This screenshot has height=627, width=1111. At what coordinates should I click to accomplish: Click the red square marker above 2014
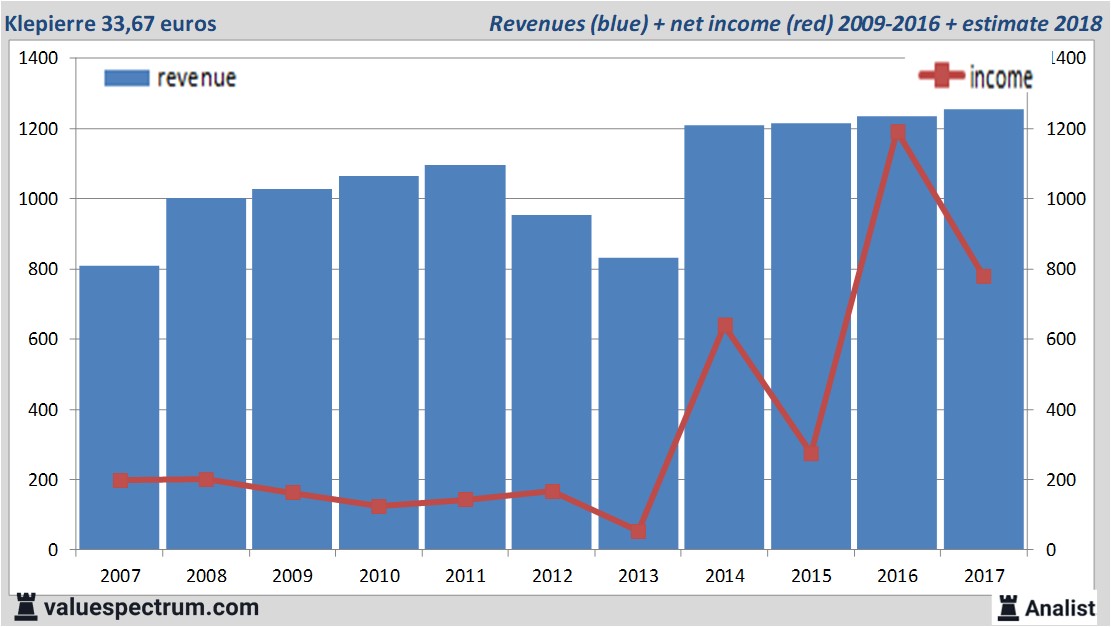[x=725, y=324]
